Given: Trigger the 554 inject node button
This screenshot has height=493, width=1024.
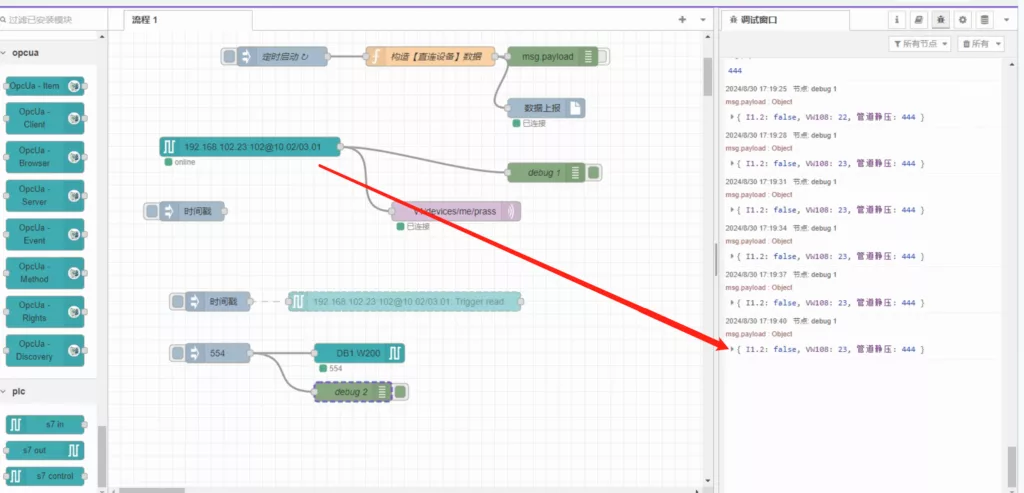Looking at the screenshot, I should [179, 353].
